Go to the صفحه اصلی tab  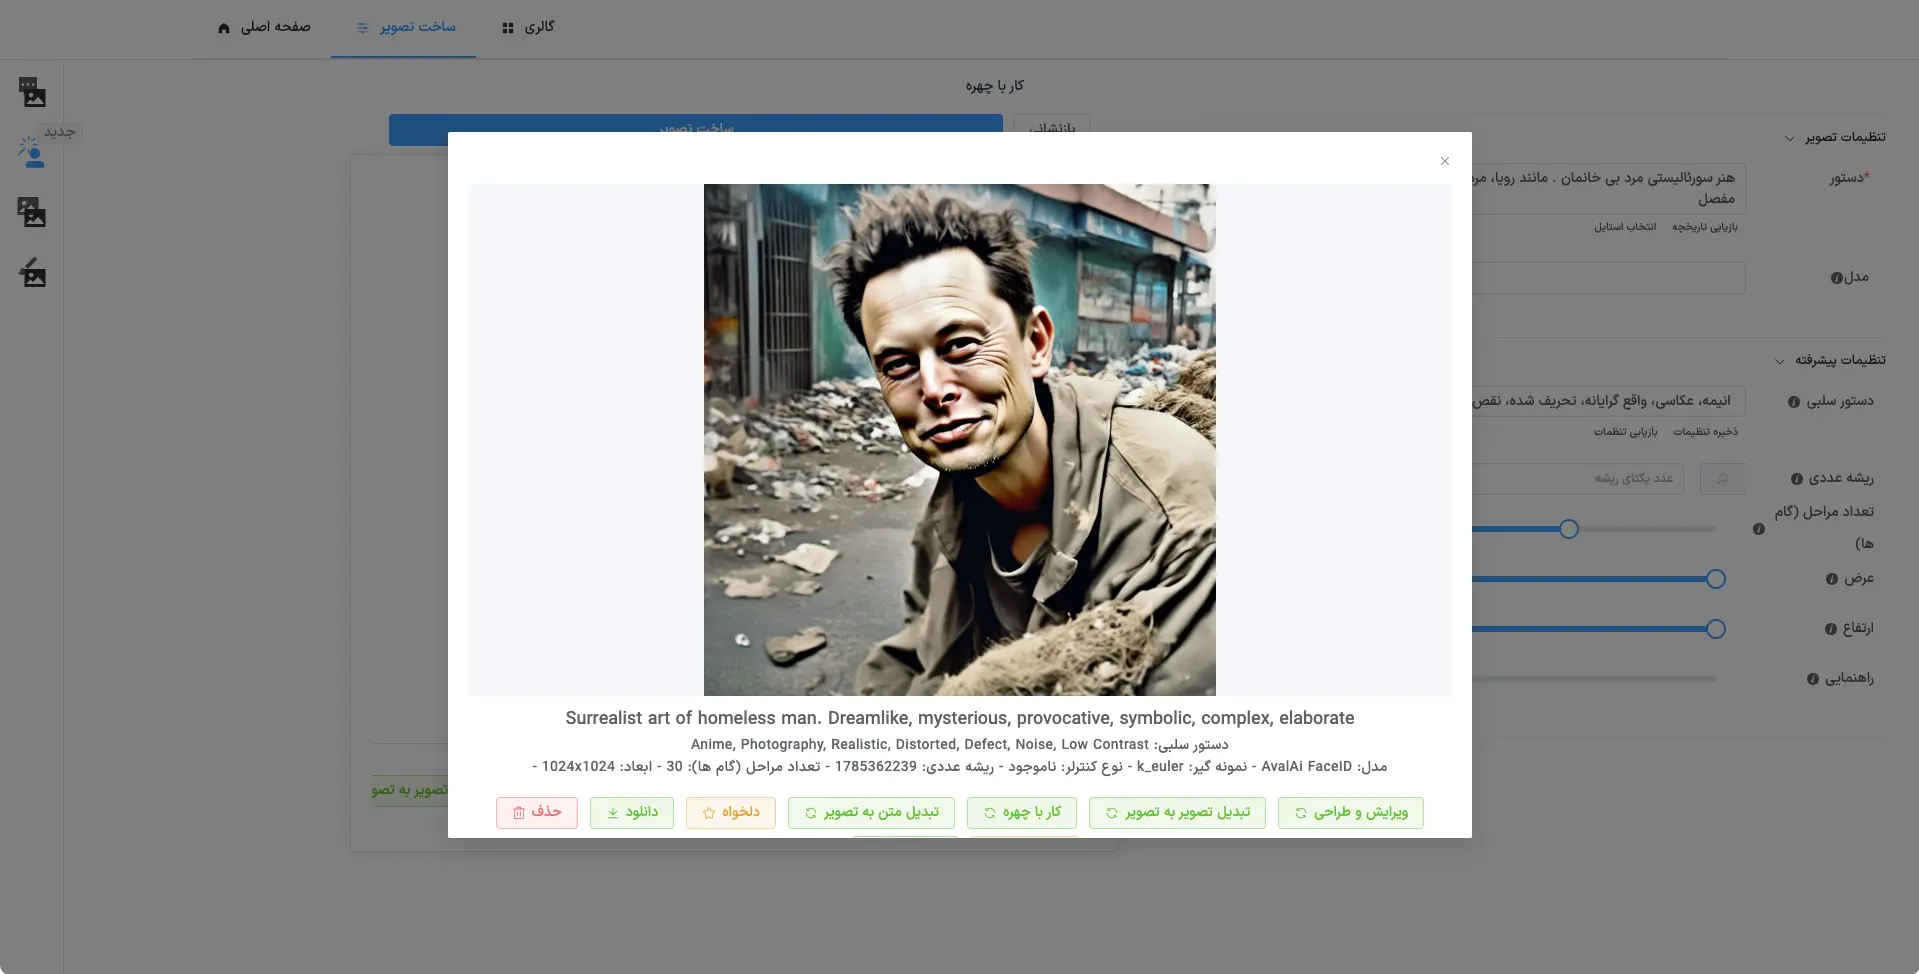(264, 27)
